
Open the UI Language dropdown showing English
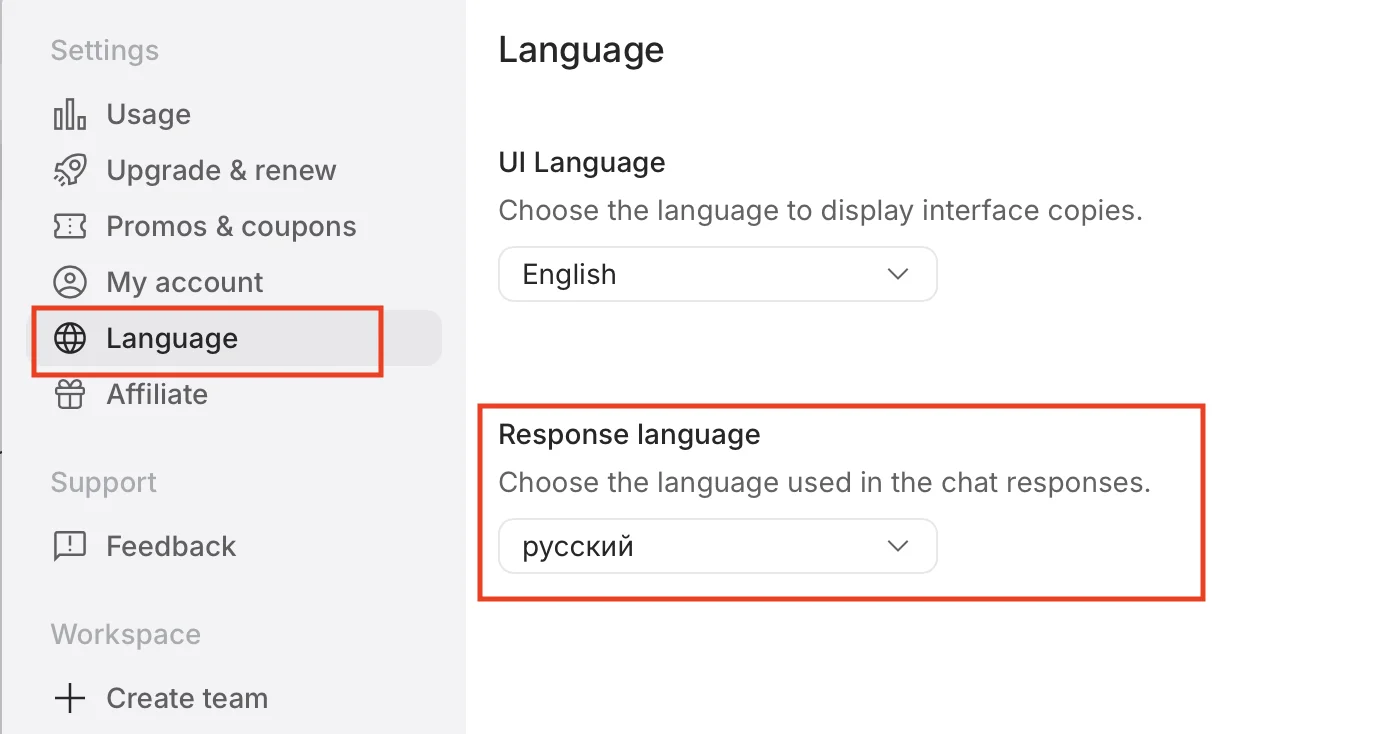coord(716,274)
